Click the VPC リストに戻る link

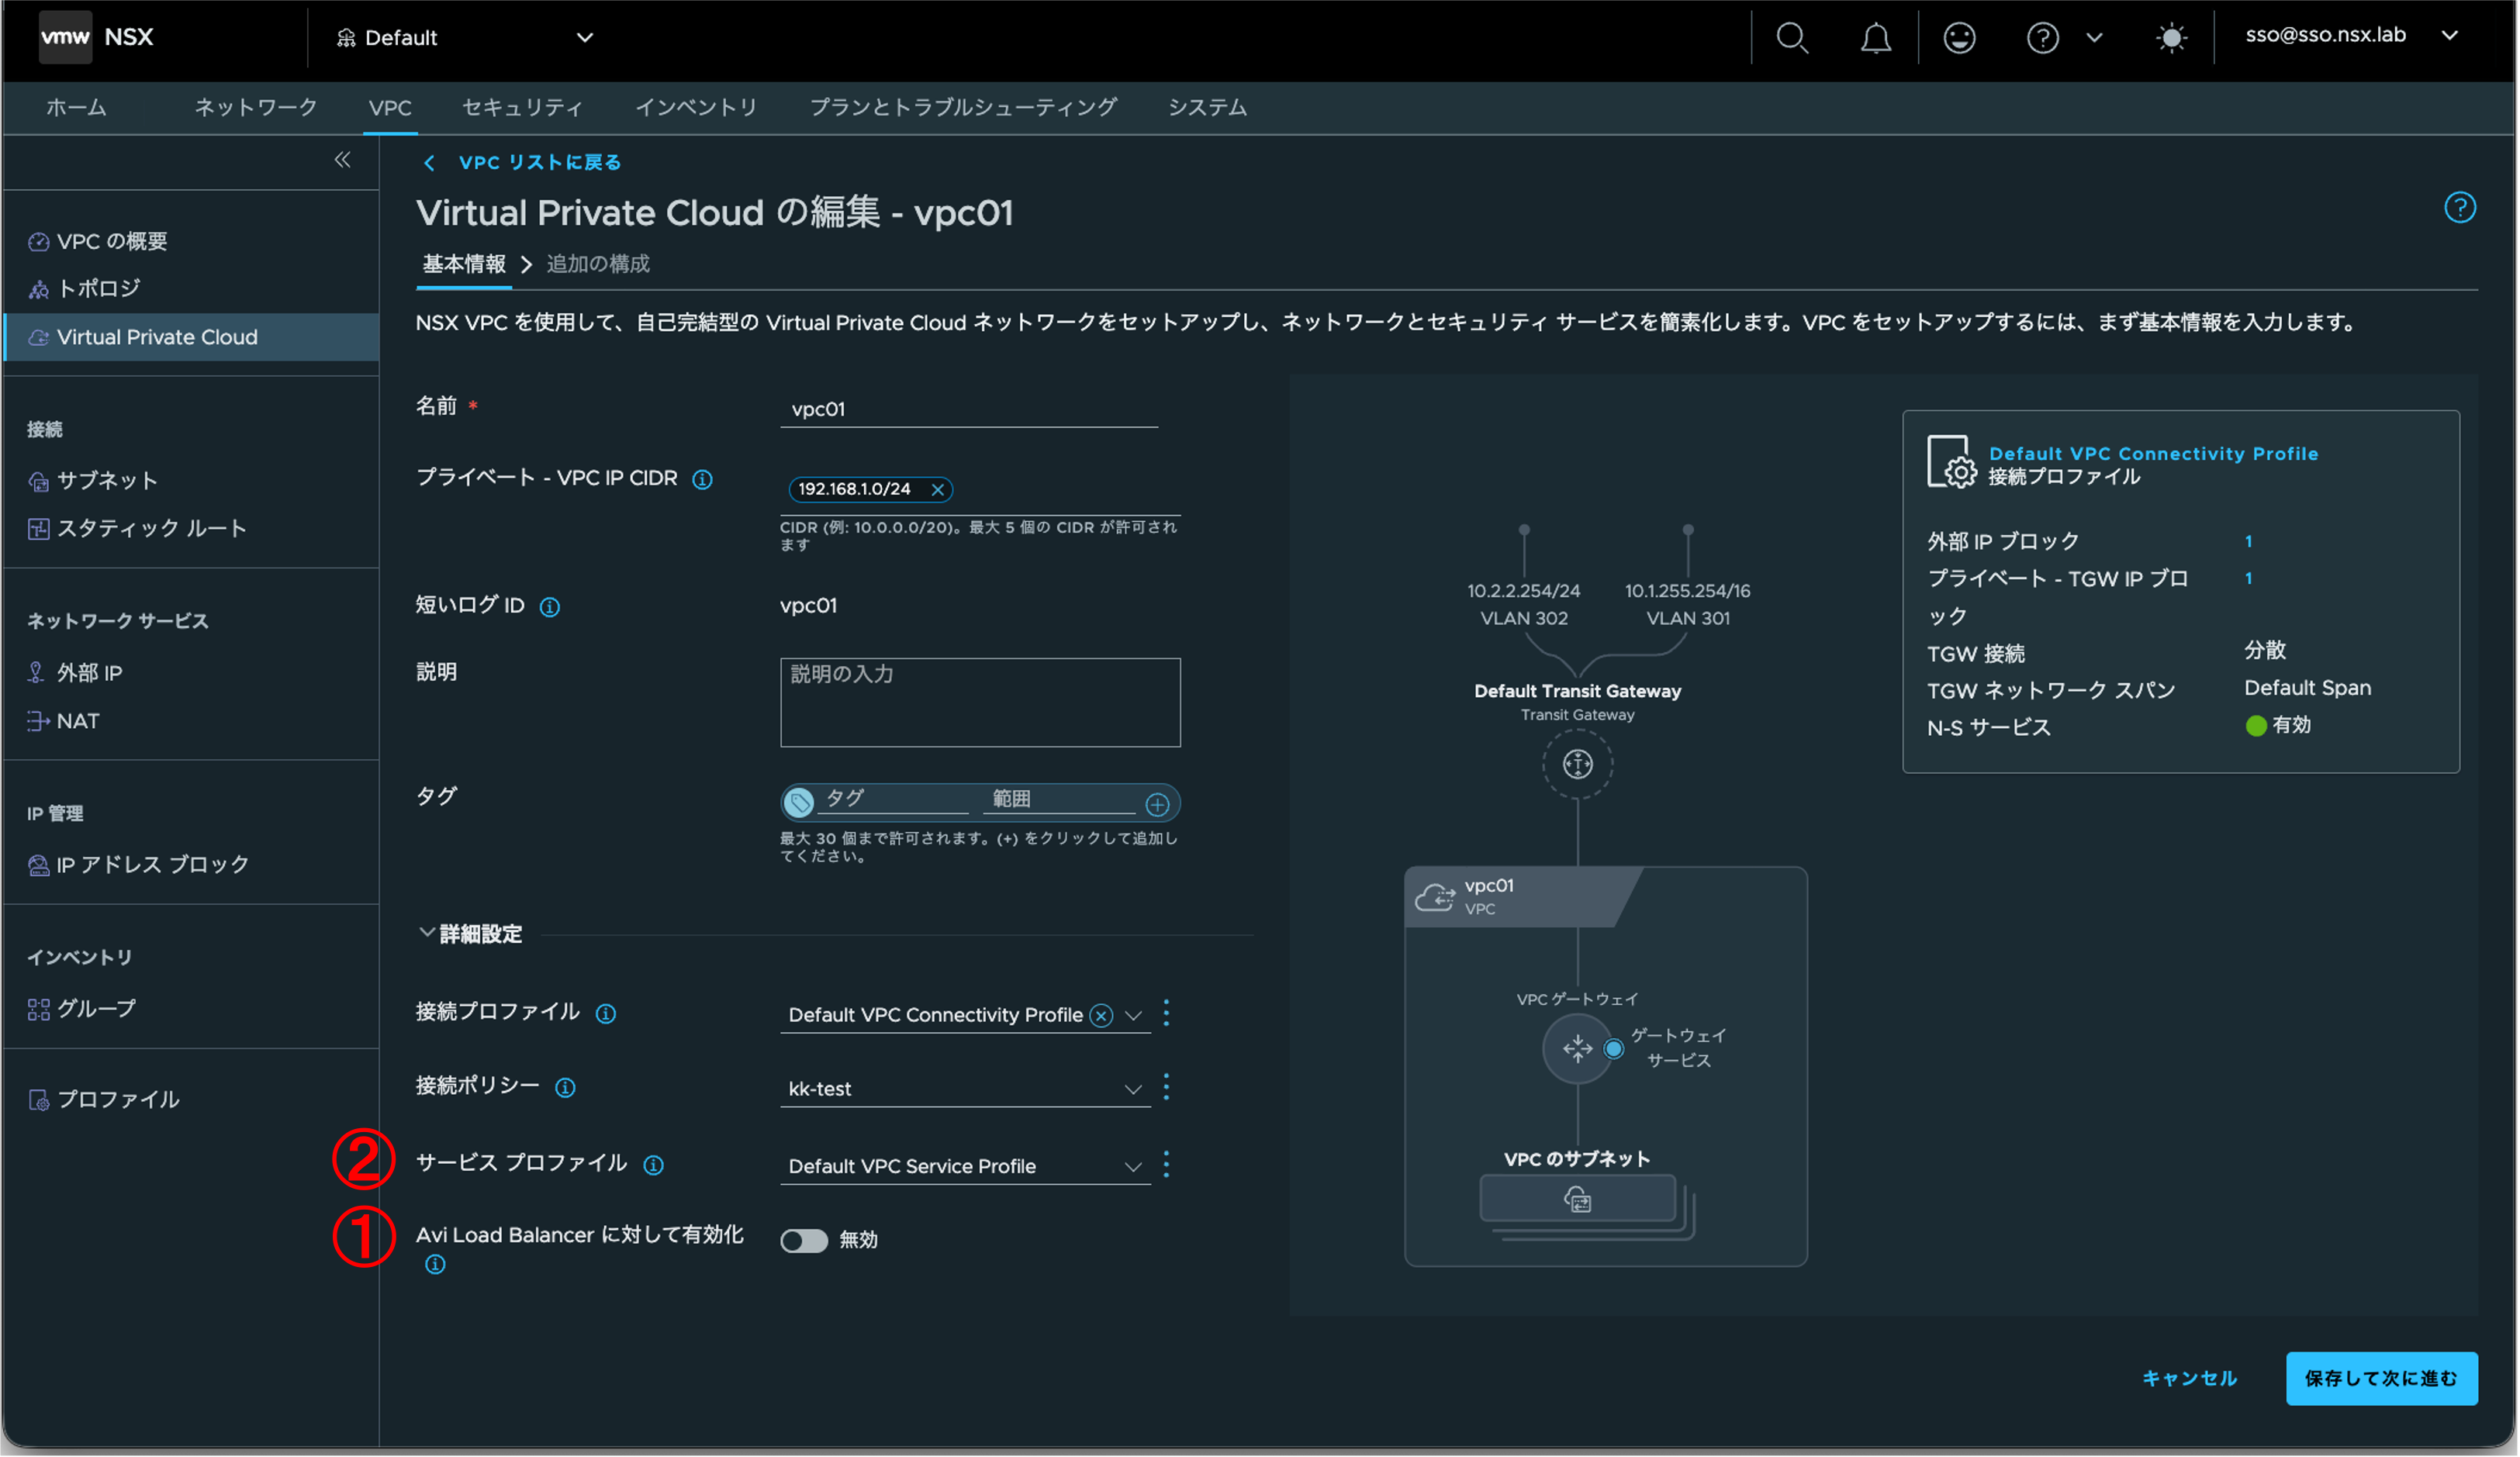[540, 163]
